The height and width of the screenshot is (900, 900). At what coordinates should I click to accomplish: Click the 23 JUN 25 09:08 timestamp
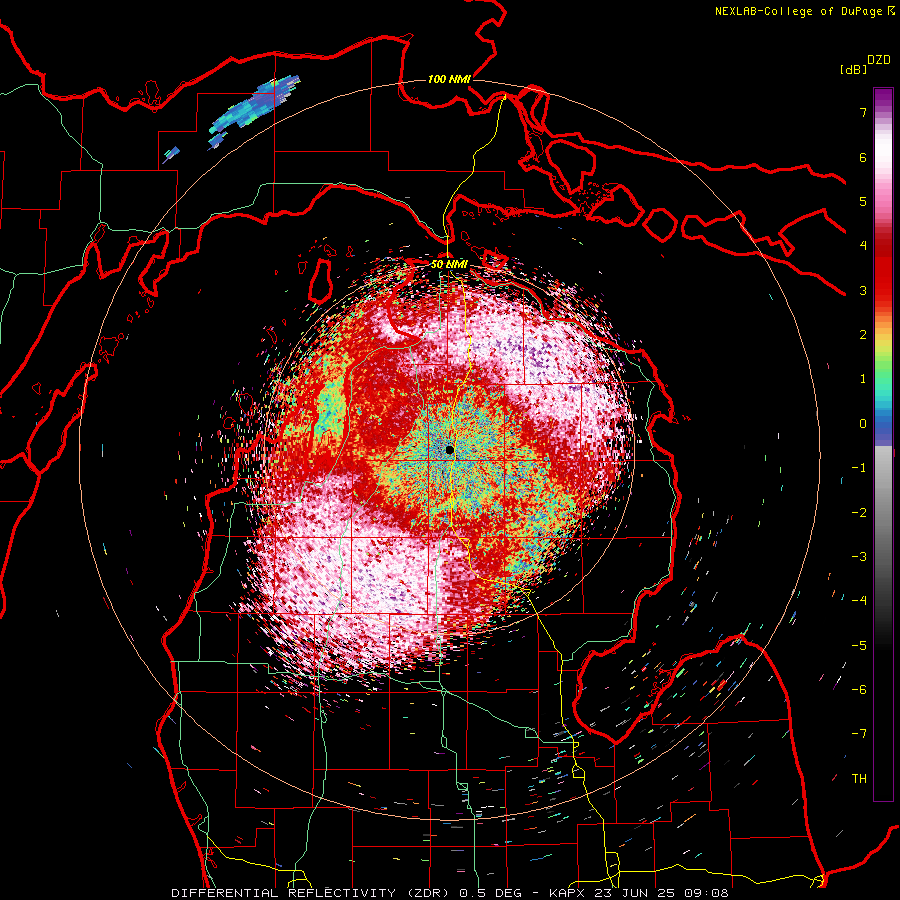[662, 893]
